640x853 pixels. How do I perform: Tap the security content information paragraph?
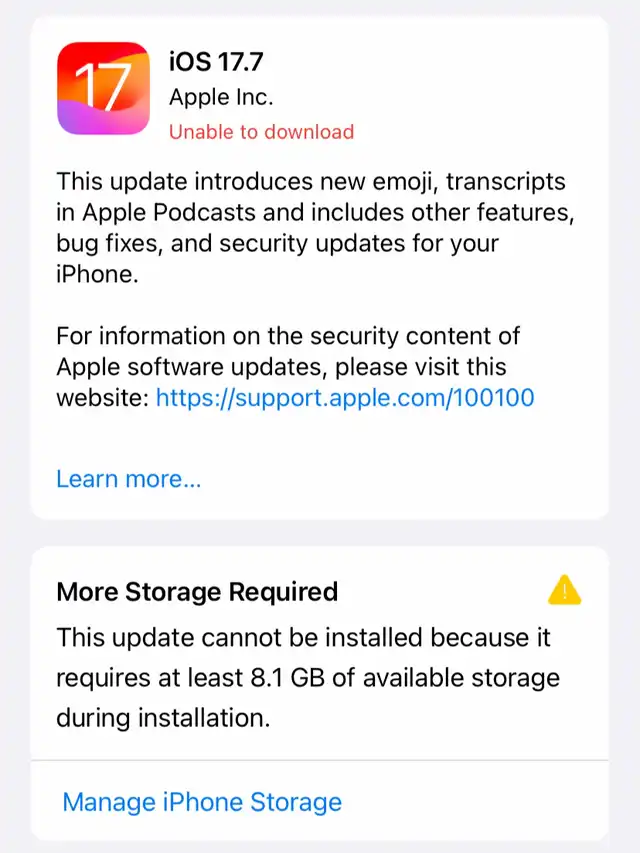296,367
